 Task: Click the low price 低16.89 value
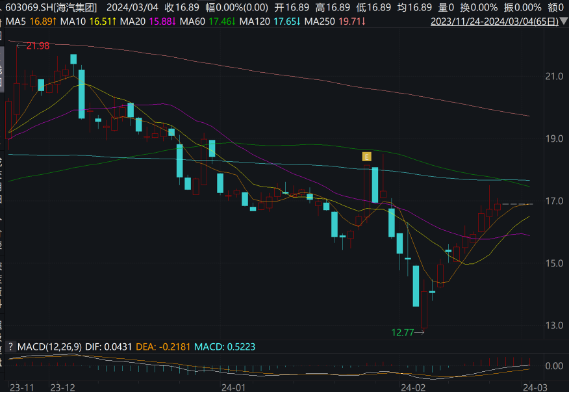pos(374,7)
